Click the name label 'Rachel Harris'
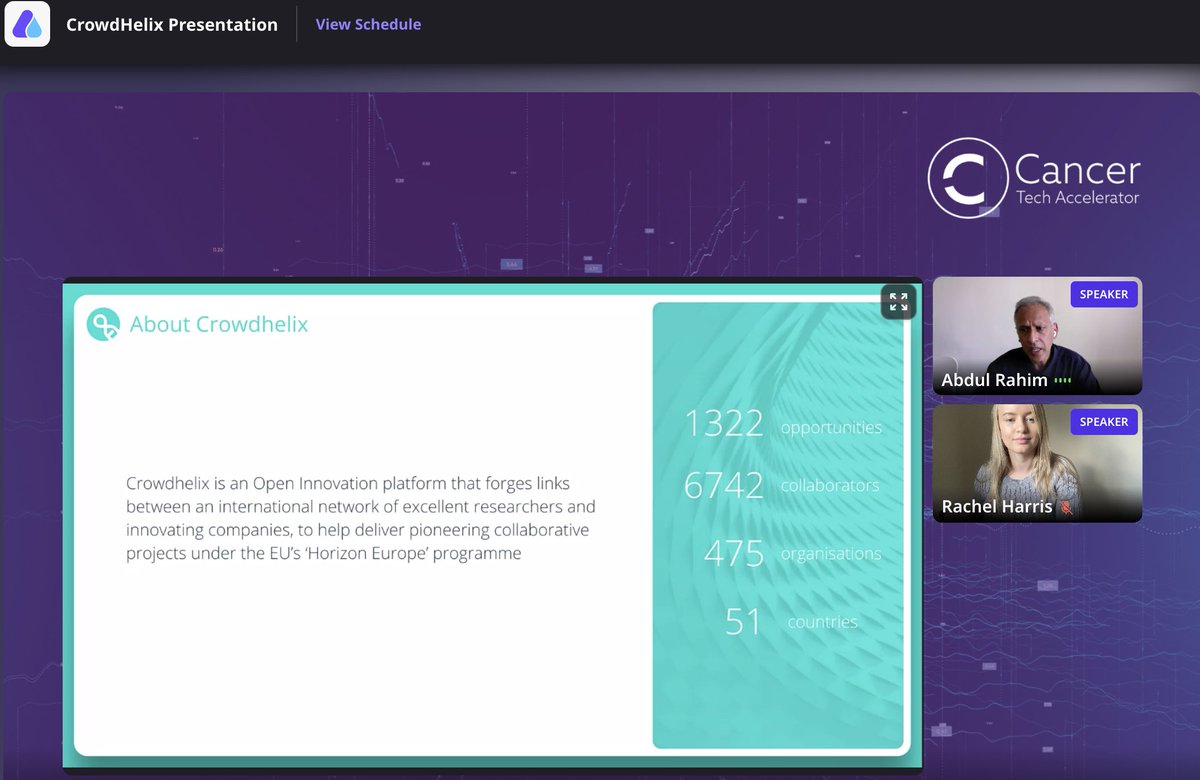Viewport: 1200px width, 780px height. [997, 507]
